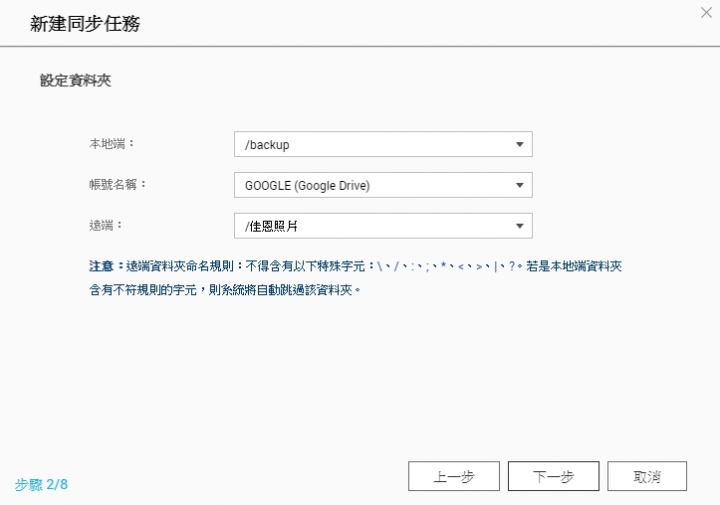Click the 設定資料夾 heading
Viewport: 720px width, 505px height.
(75, 80)
